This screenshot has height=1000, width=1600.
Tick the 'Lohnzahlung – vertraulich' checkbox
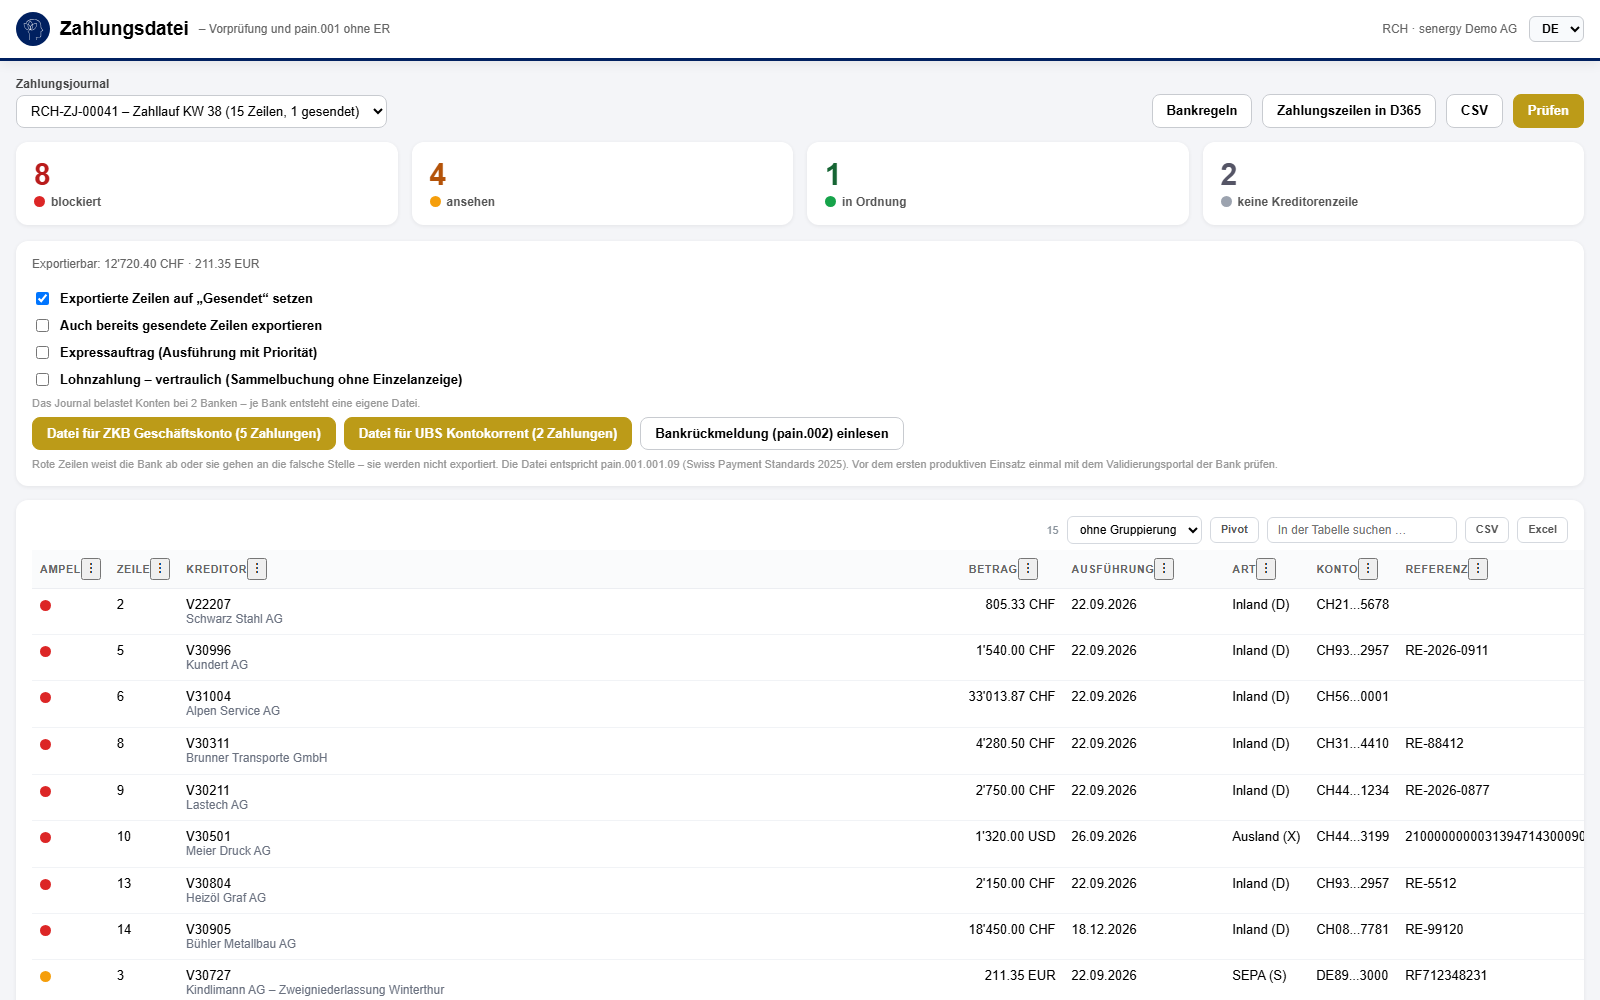42,379
